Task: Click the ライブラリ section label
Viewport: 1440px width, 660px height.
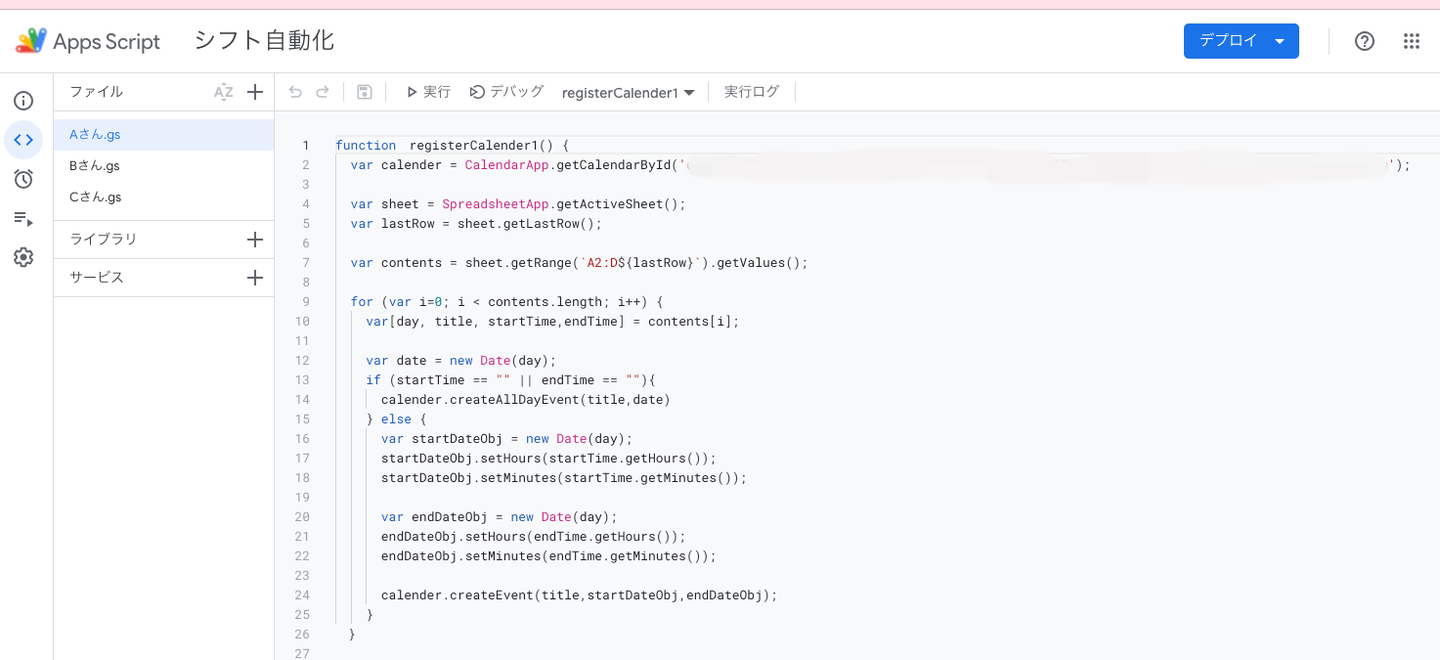Action: click(x=104, y=240)
